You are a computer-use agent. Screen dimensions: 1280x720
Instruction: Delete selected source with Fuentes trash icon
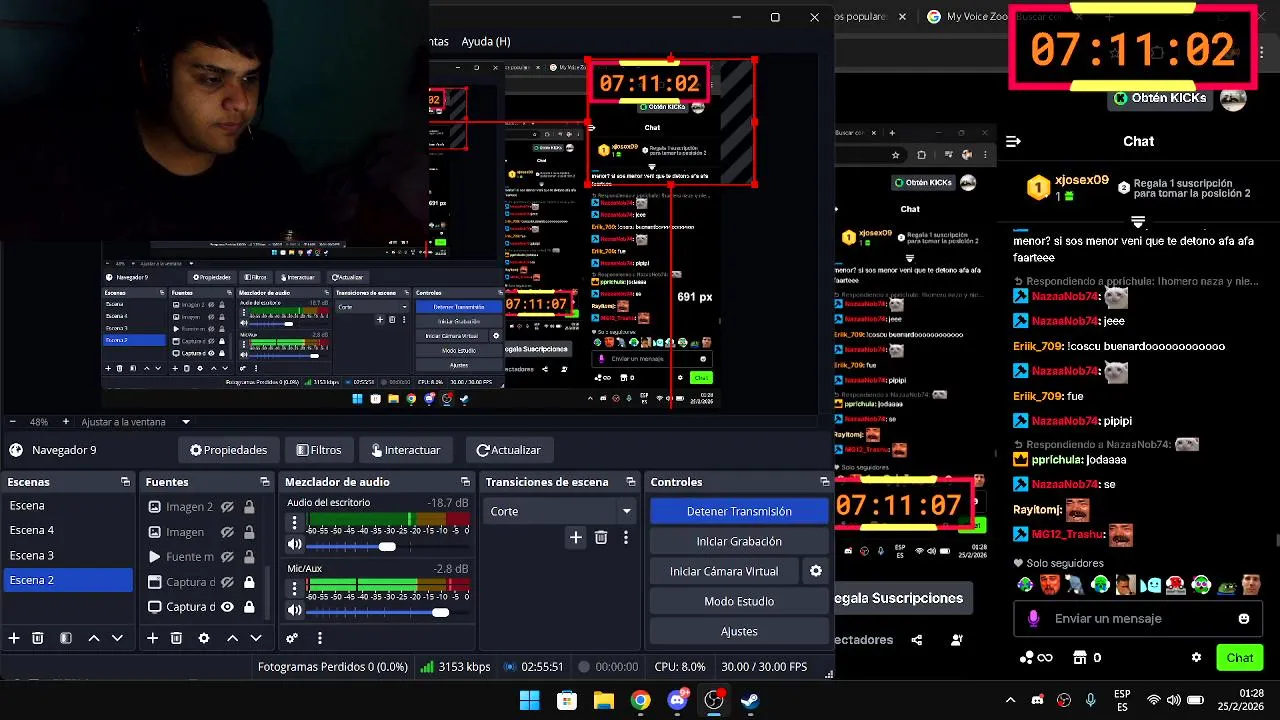[176, 638]
